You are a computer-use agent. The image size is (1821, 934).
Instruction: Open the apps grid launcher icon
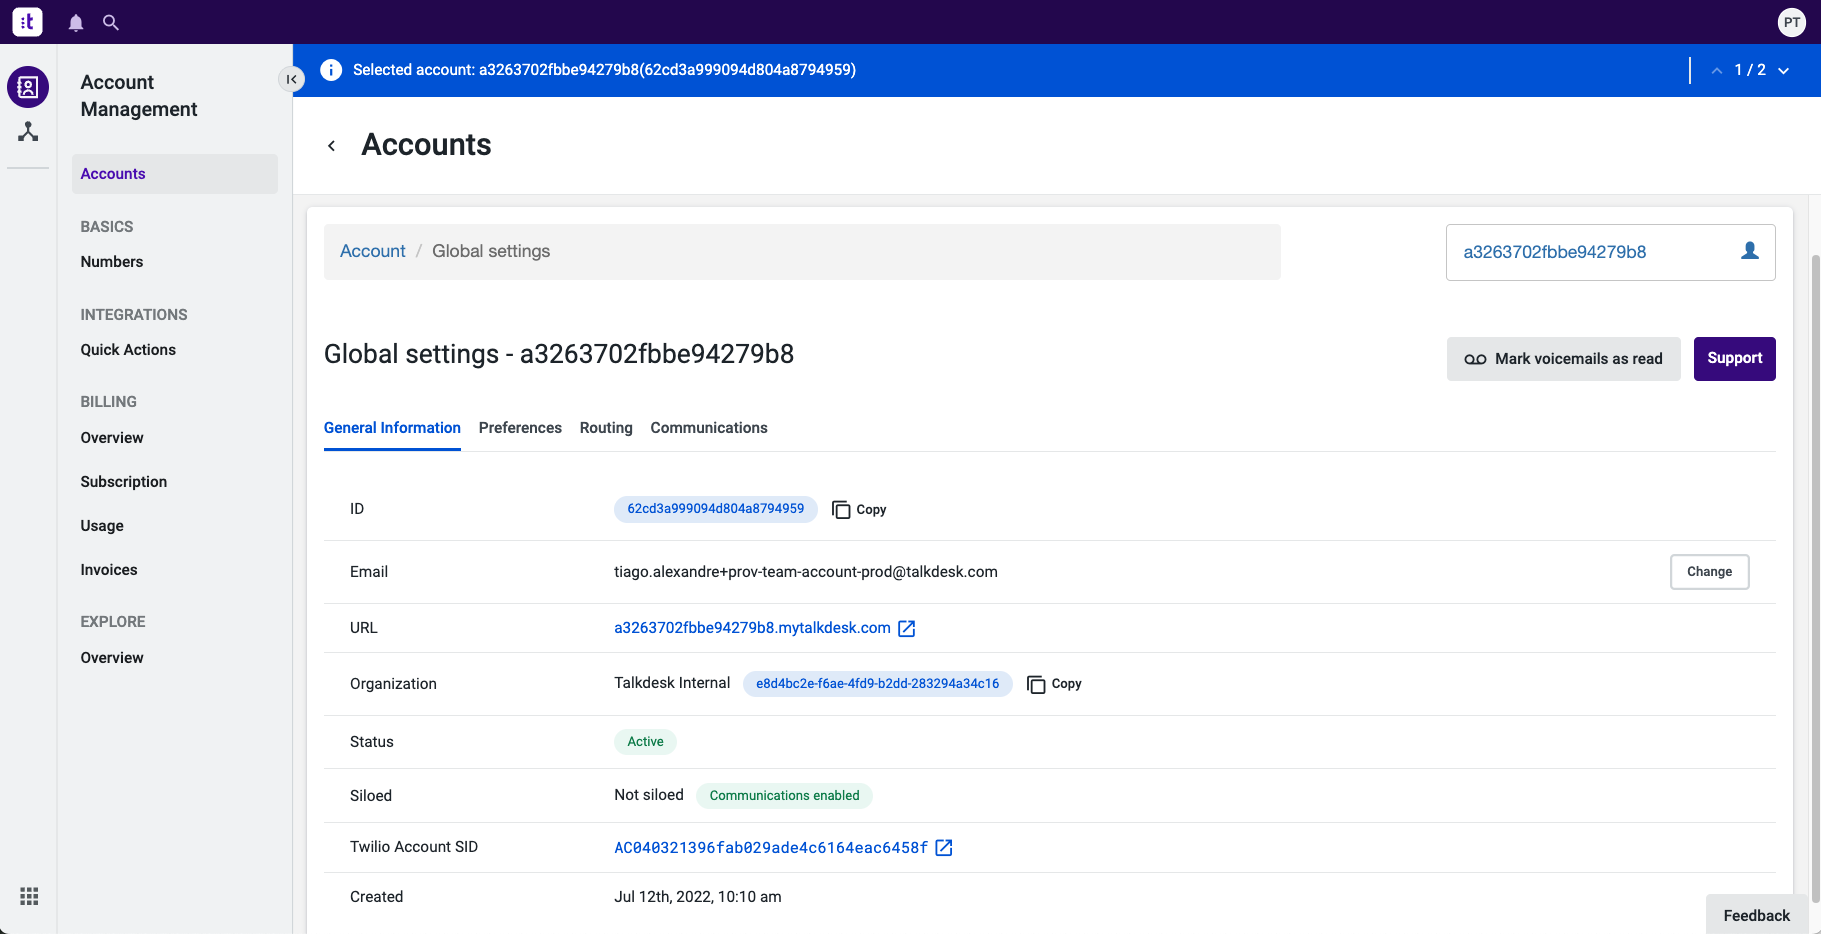(x=29, y=896)
